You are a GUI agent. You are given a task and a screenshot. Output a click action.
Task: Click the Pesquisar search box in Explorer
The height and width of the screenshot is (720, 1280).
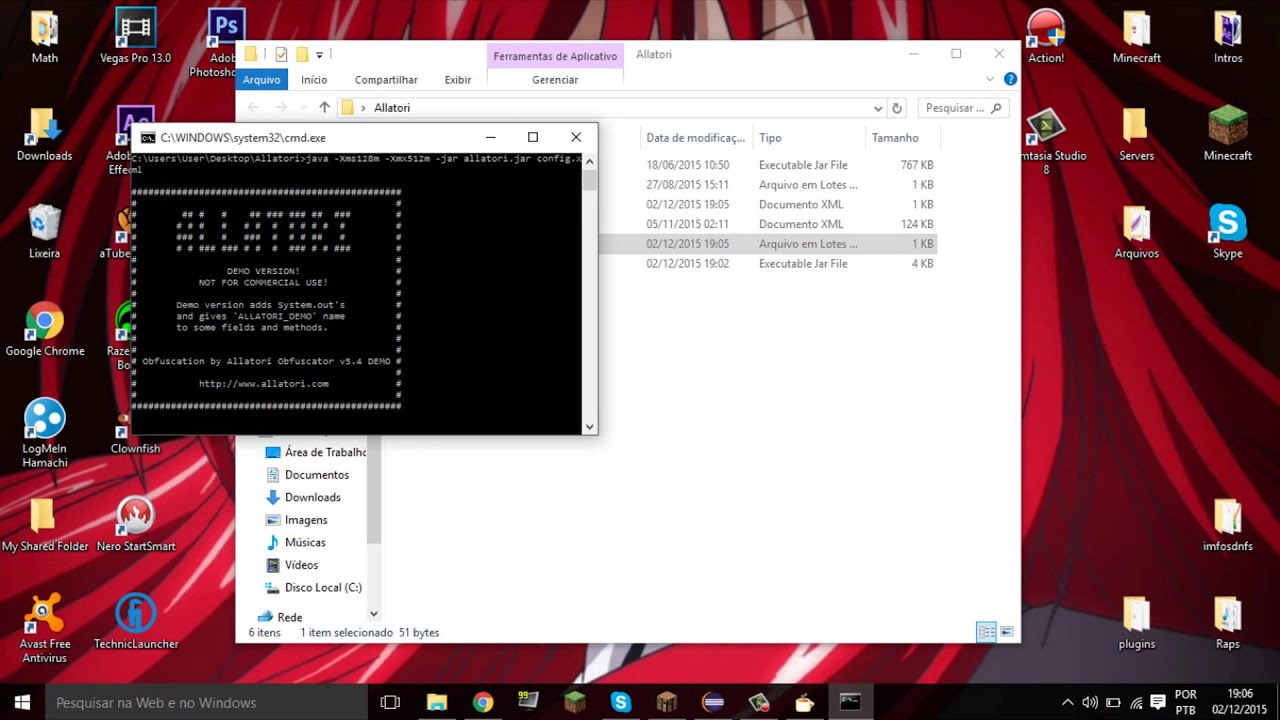(963, 108)
